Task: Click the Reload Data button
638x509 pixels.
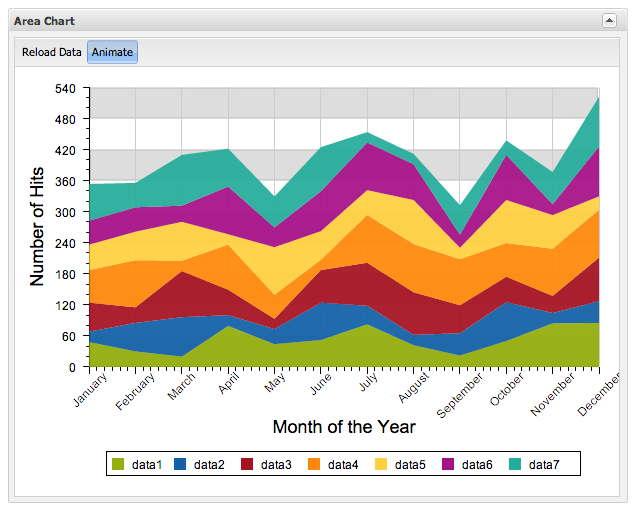Action: pyautogui.click(x=51, y=52)
